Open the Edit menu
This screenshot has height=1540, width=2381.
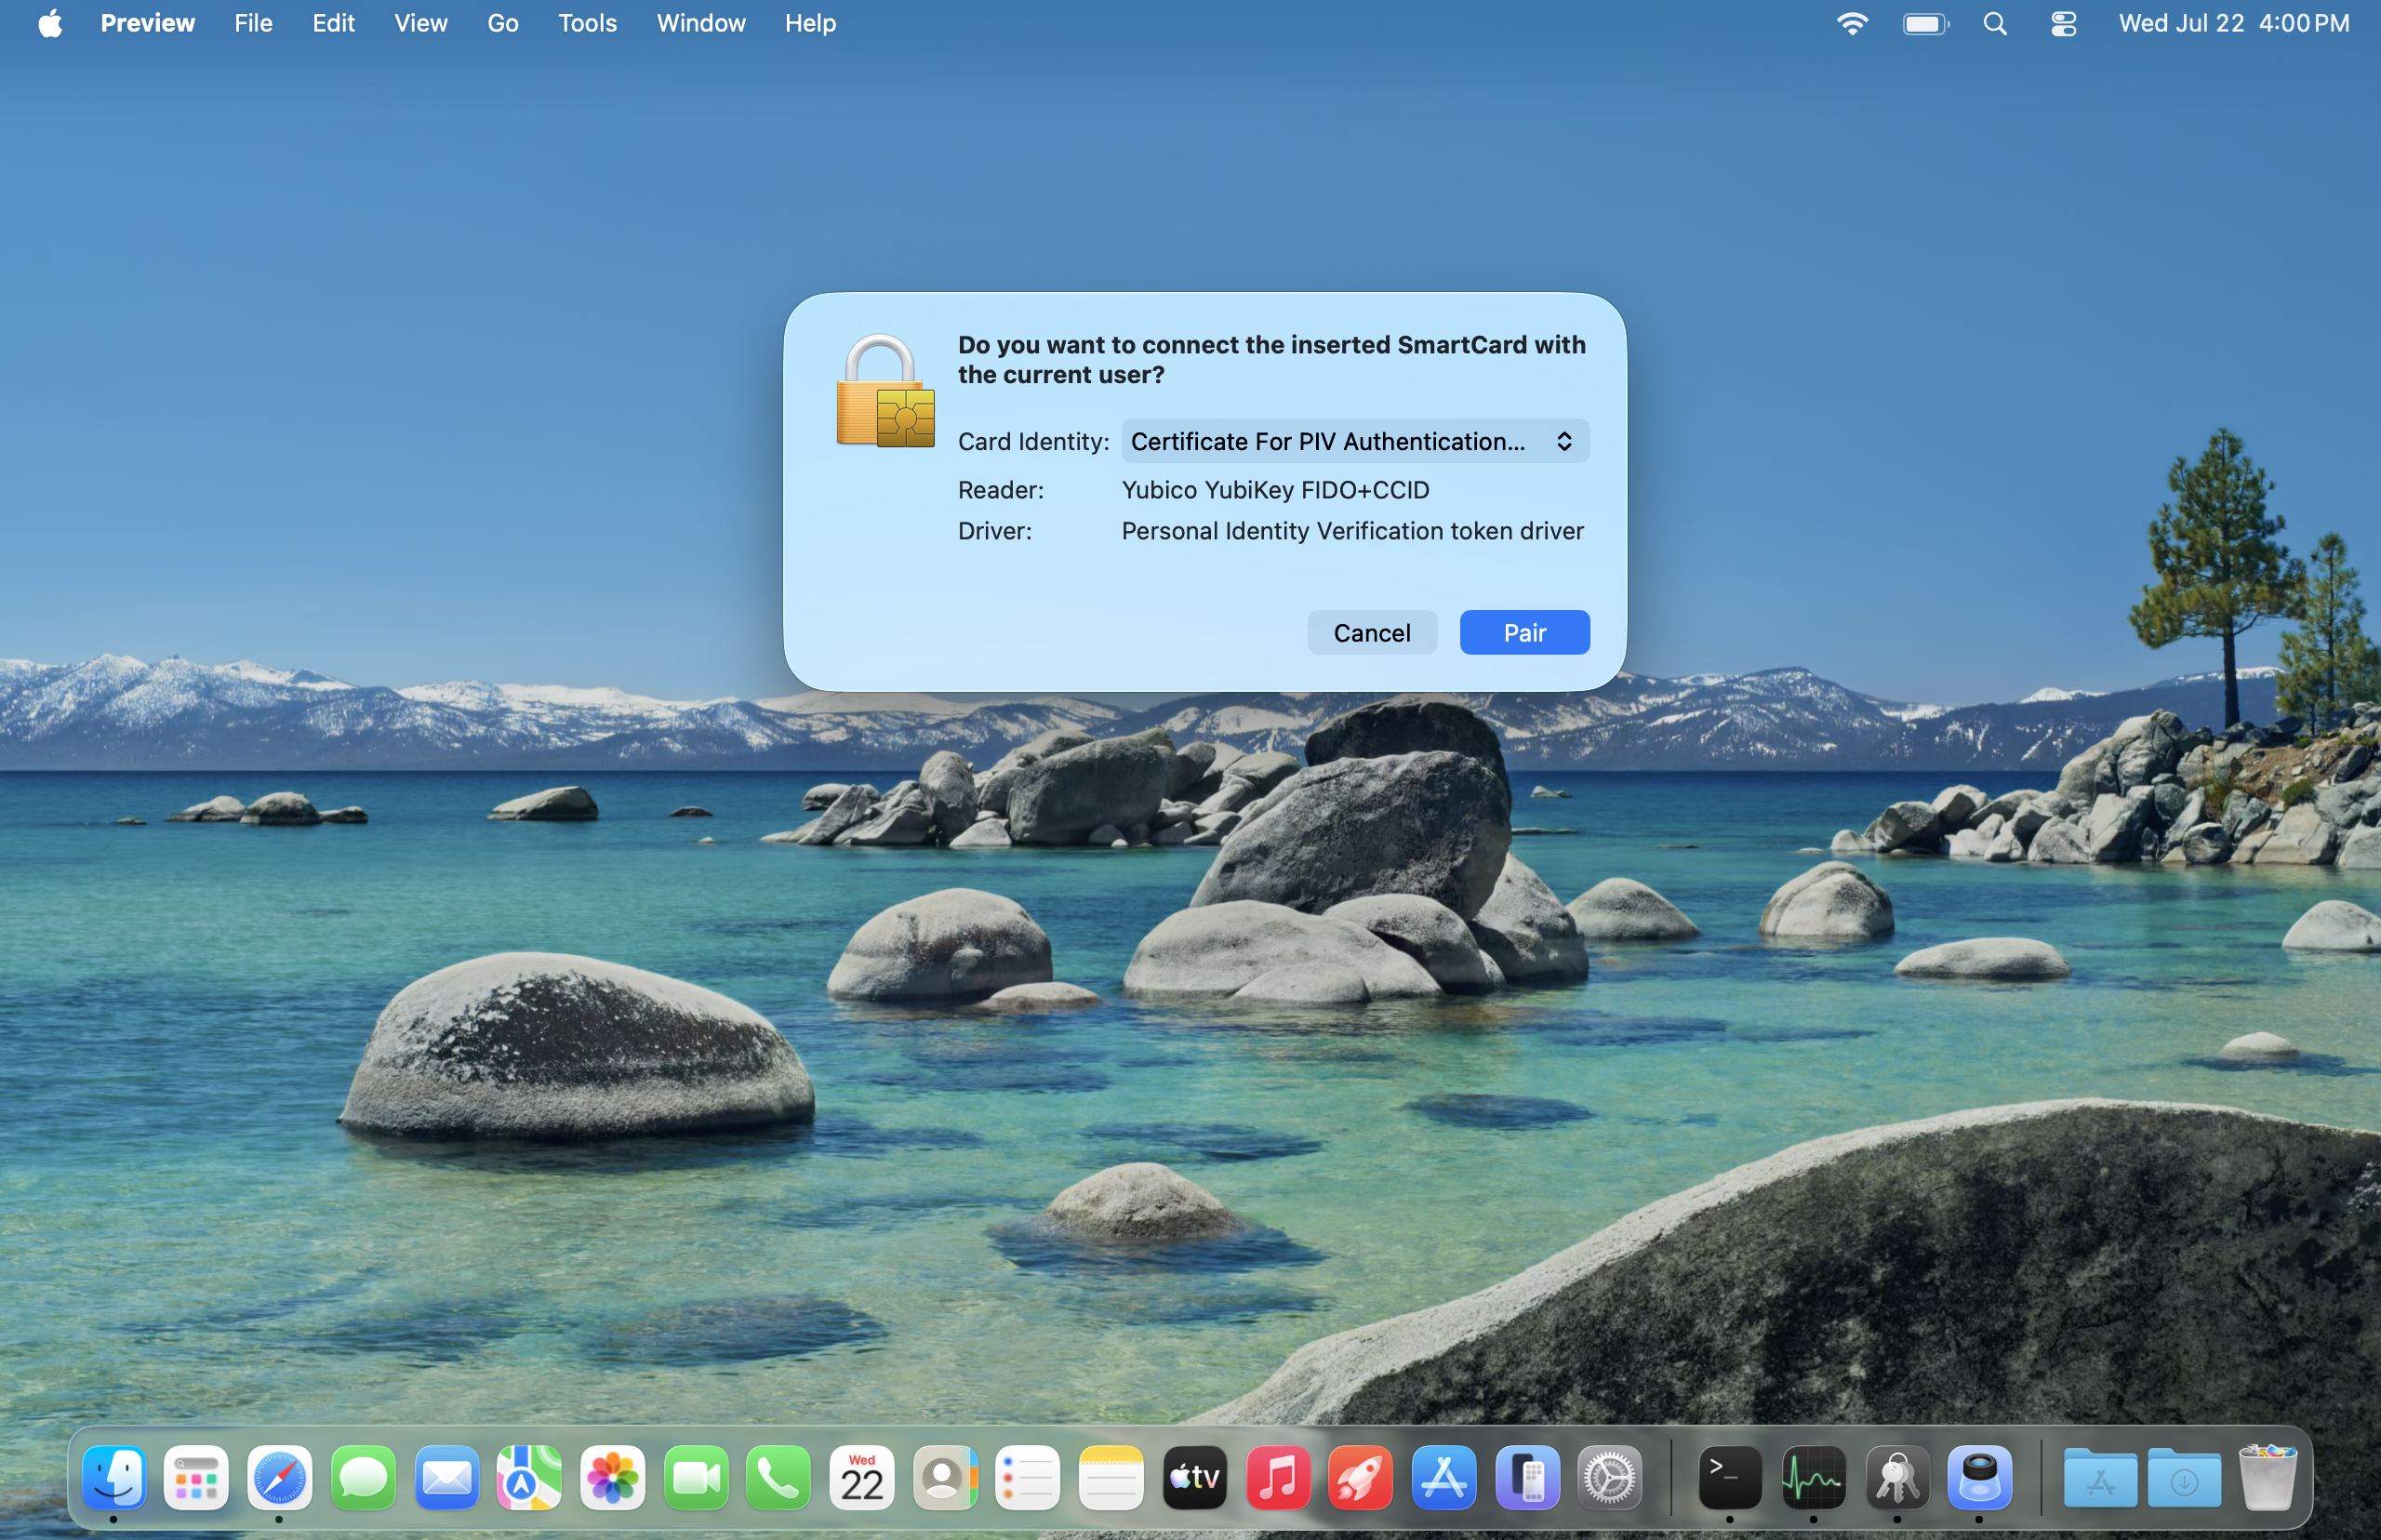pos(333,23)
